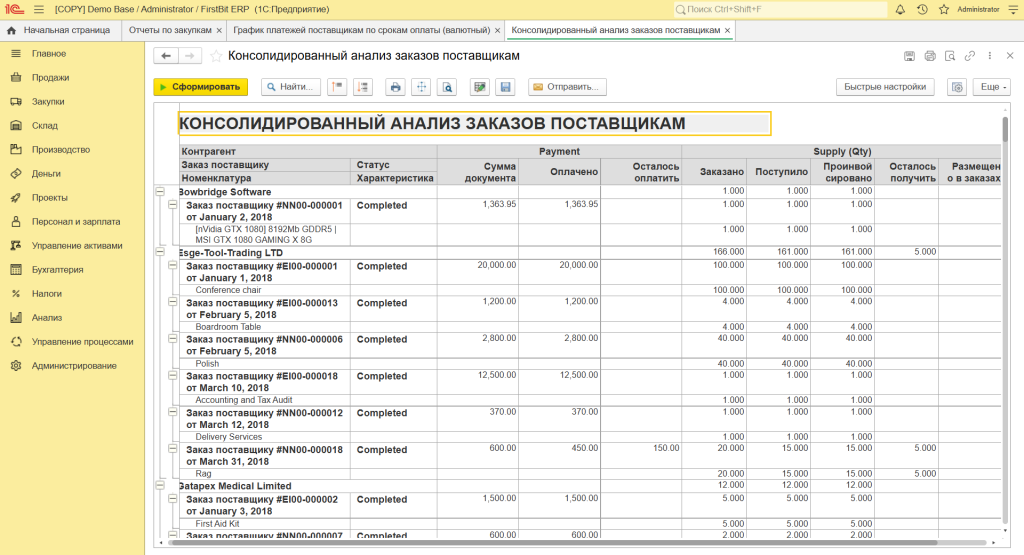Open Быстрые настройки

(885, 87)
